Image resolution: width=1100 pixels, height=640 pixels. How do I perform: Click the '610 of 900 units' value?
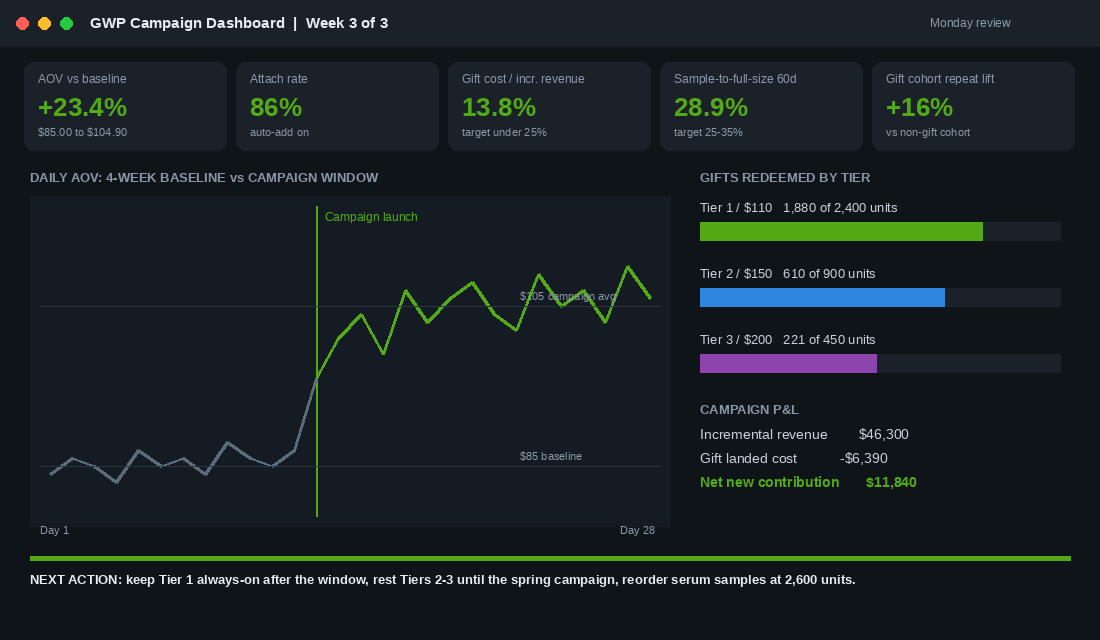point(829,274)
